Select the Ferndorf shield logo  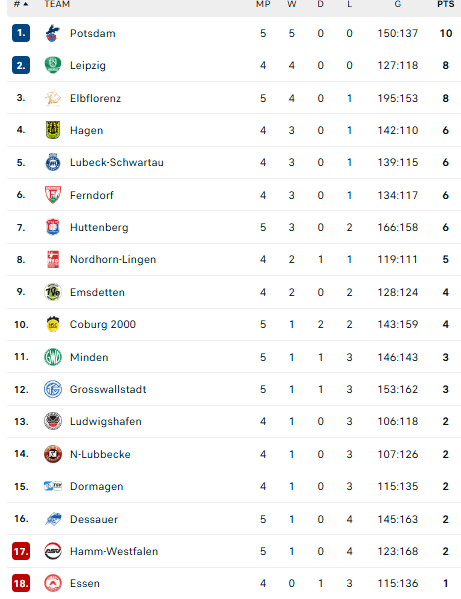(53, 195)
